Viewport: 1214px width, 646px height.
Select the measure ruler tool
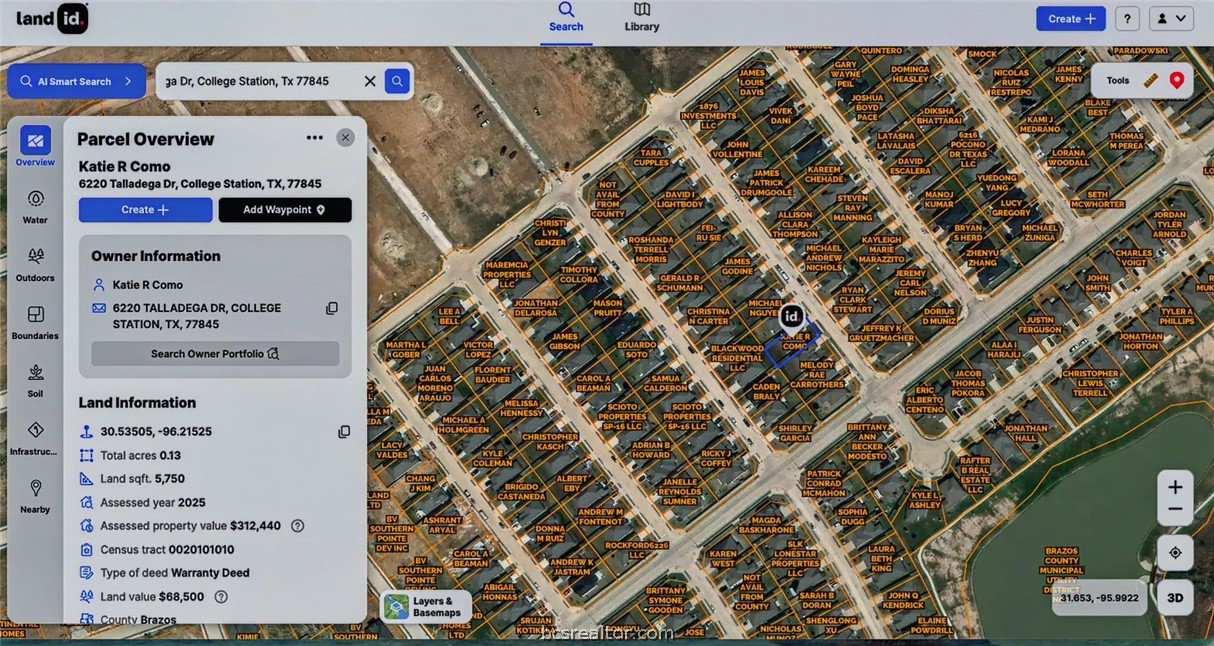point(1151,81)
